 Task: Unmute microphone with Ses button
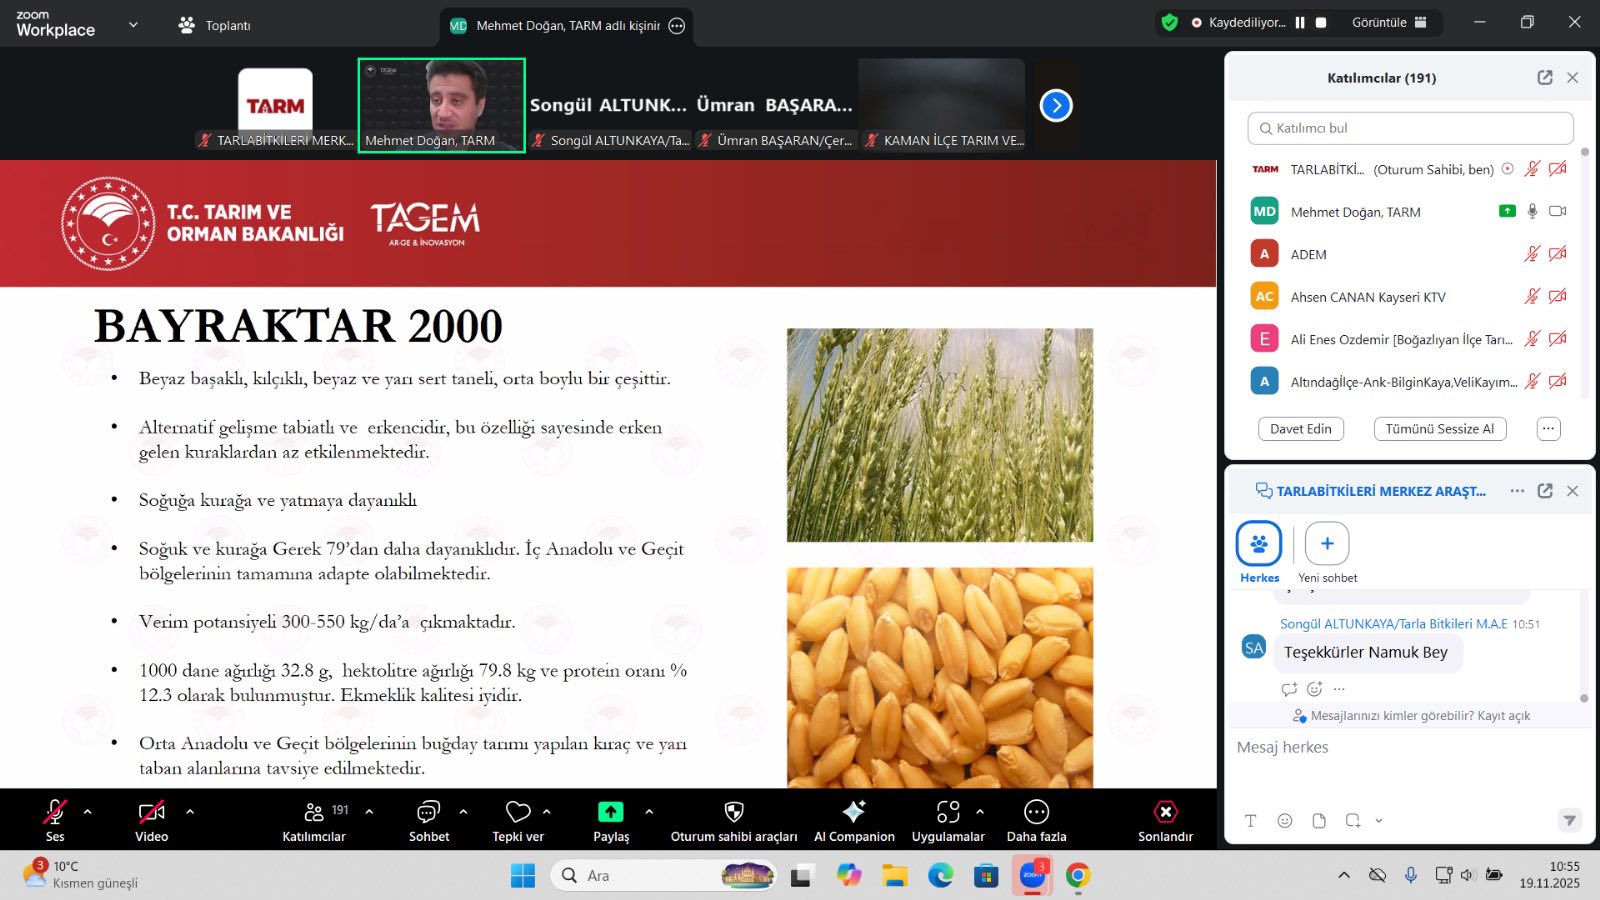click(x=55, y=812)
